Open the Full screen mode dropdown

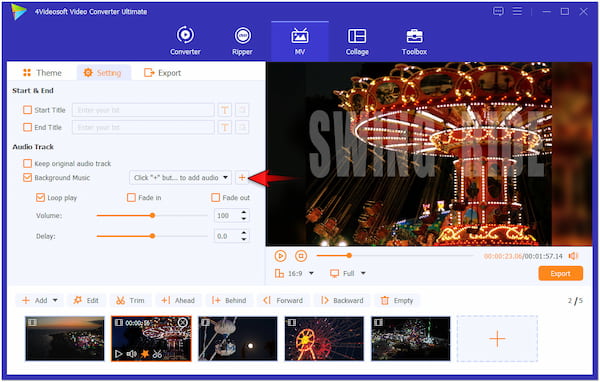(348, 273)
